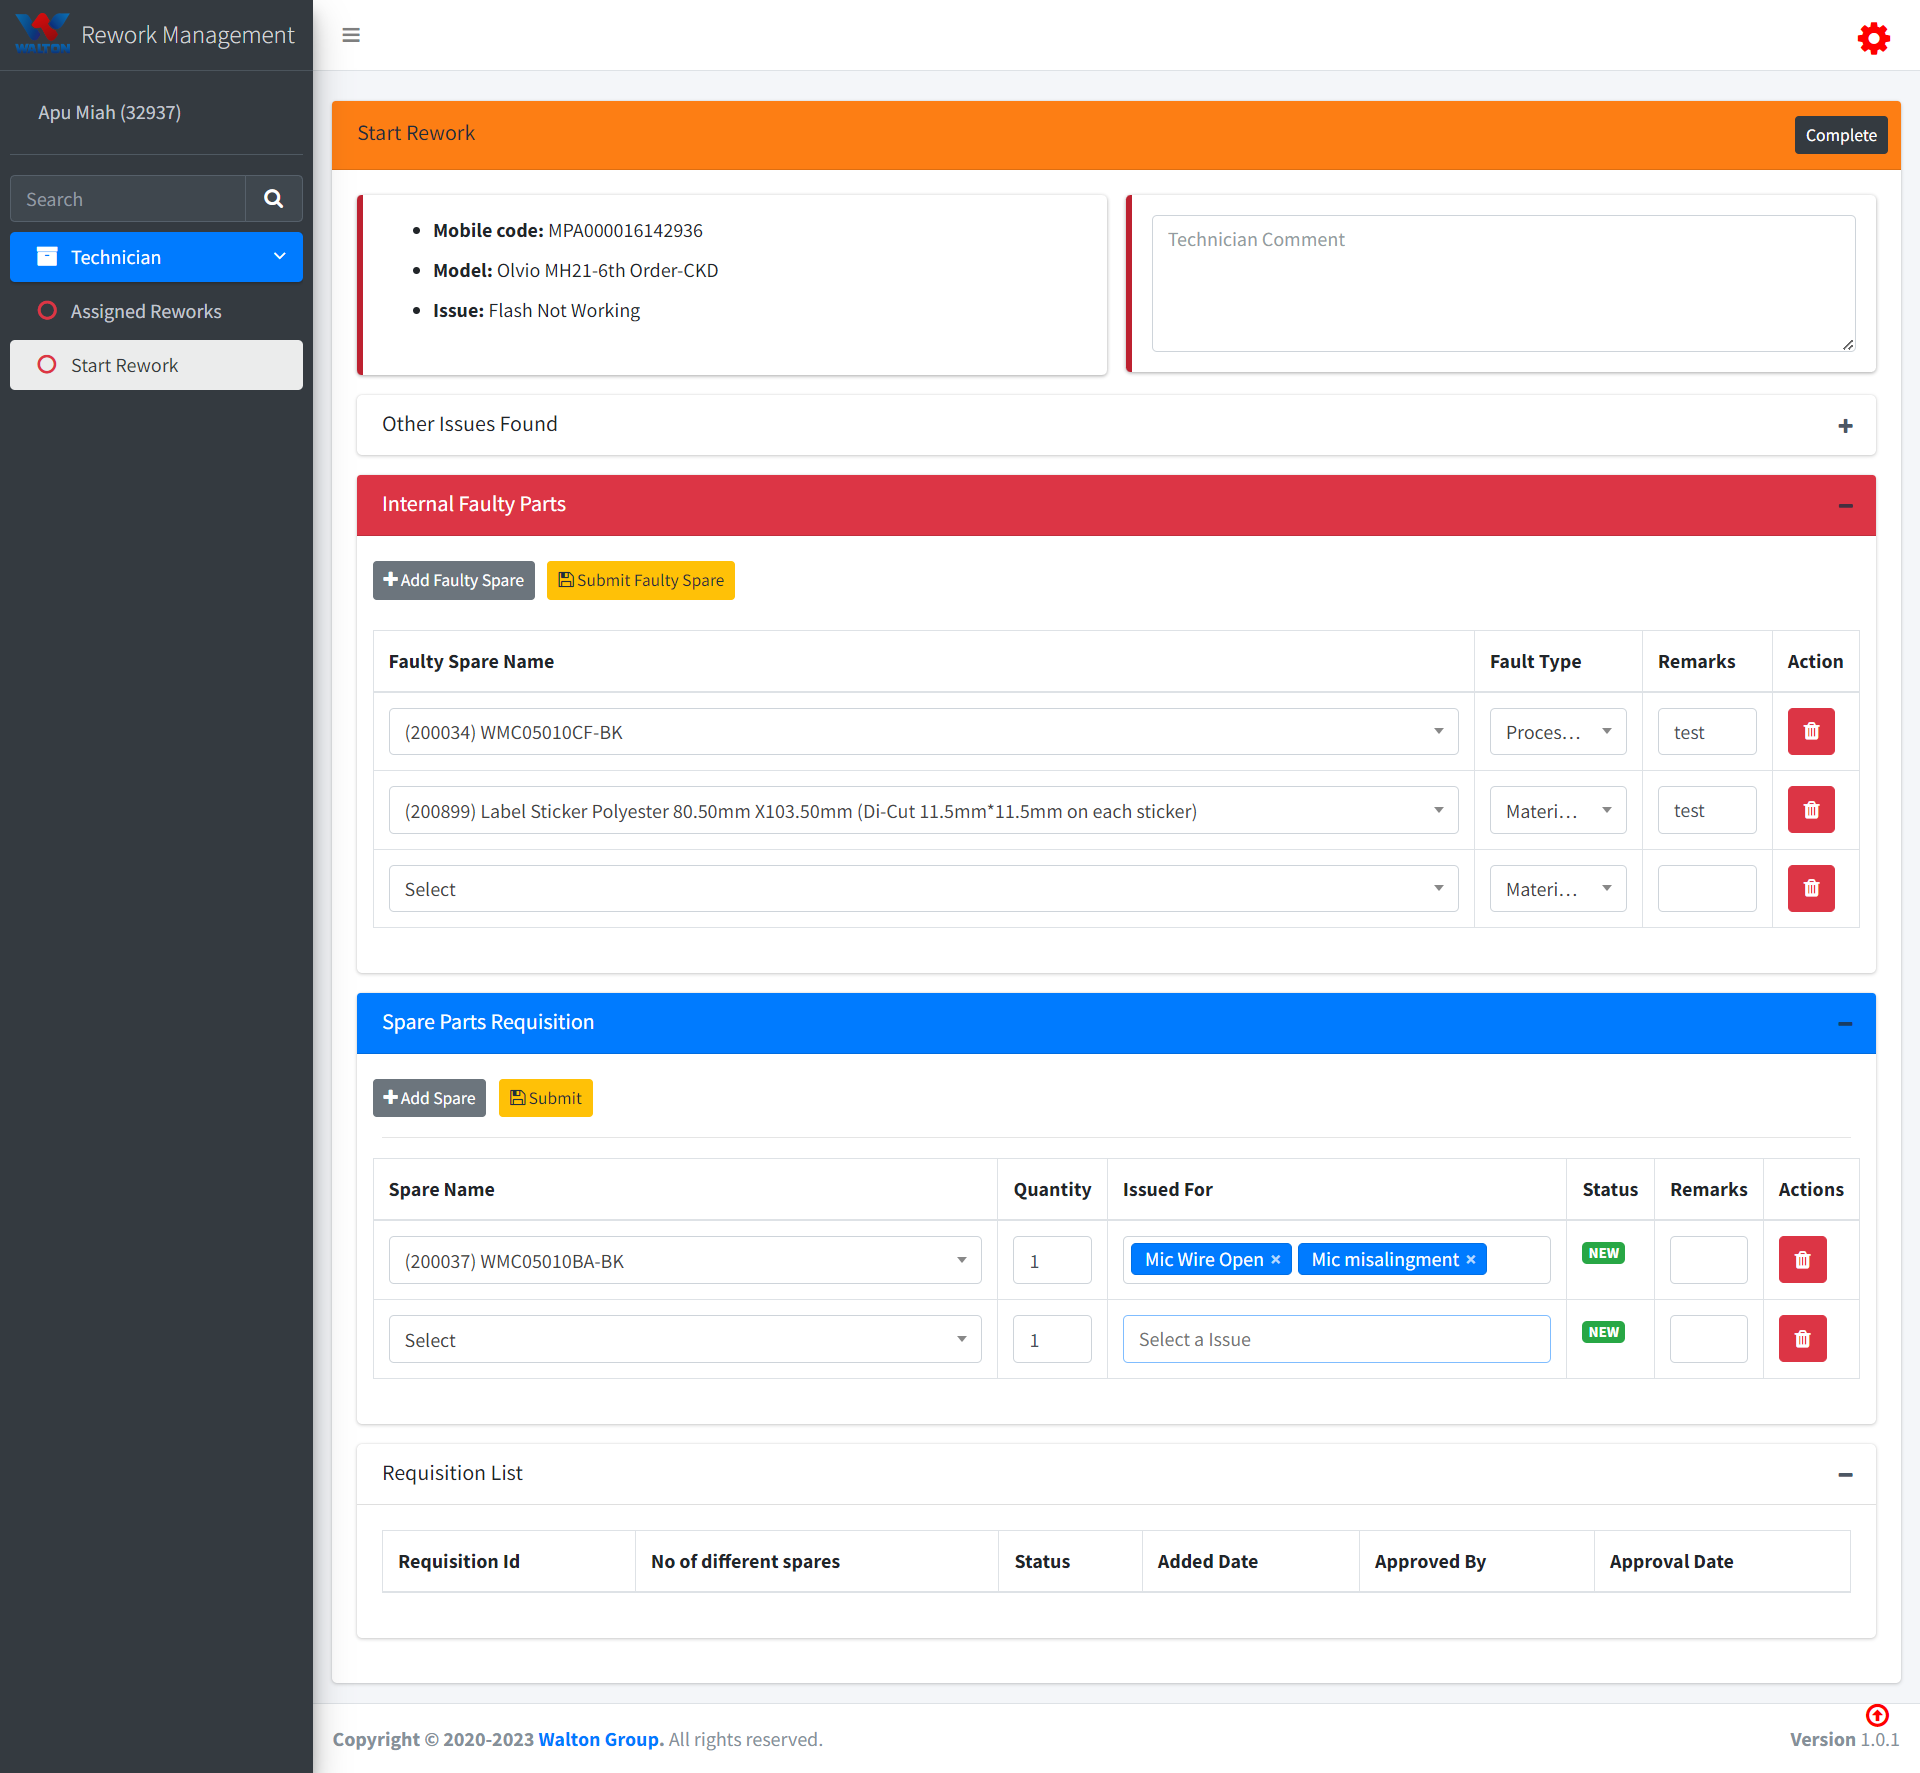Open Assigned Reworks in the sidebar
Image resolution: width=1920 pixels, height=1773 pixels.
point(146,311)
